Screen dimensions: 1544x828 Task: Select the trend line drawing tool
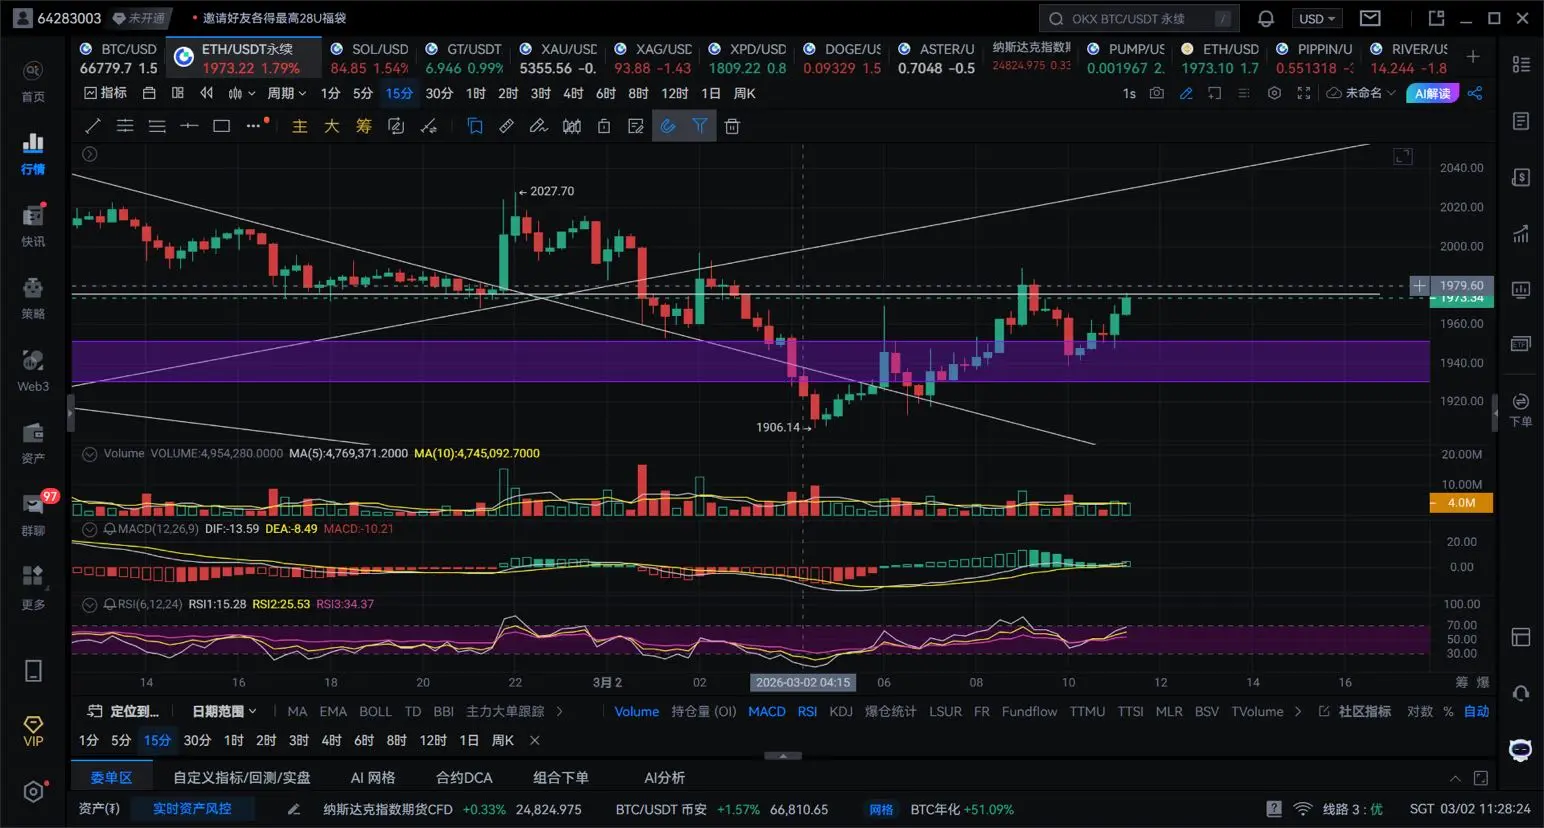coord(93,126)
